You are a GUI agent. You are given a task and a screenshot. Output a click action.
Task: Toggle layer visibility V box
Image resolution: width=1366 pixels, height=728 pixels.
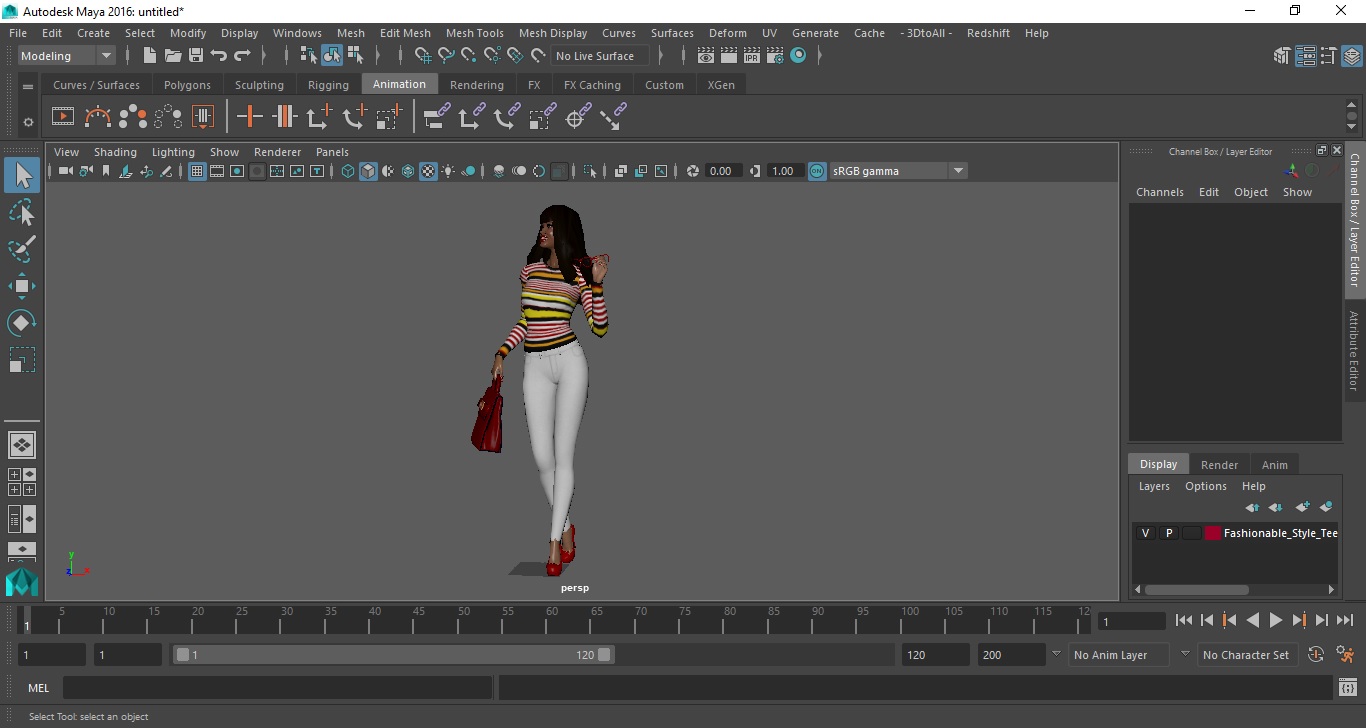point(1145,533)
